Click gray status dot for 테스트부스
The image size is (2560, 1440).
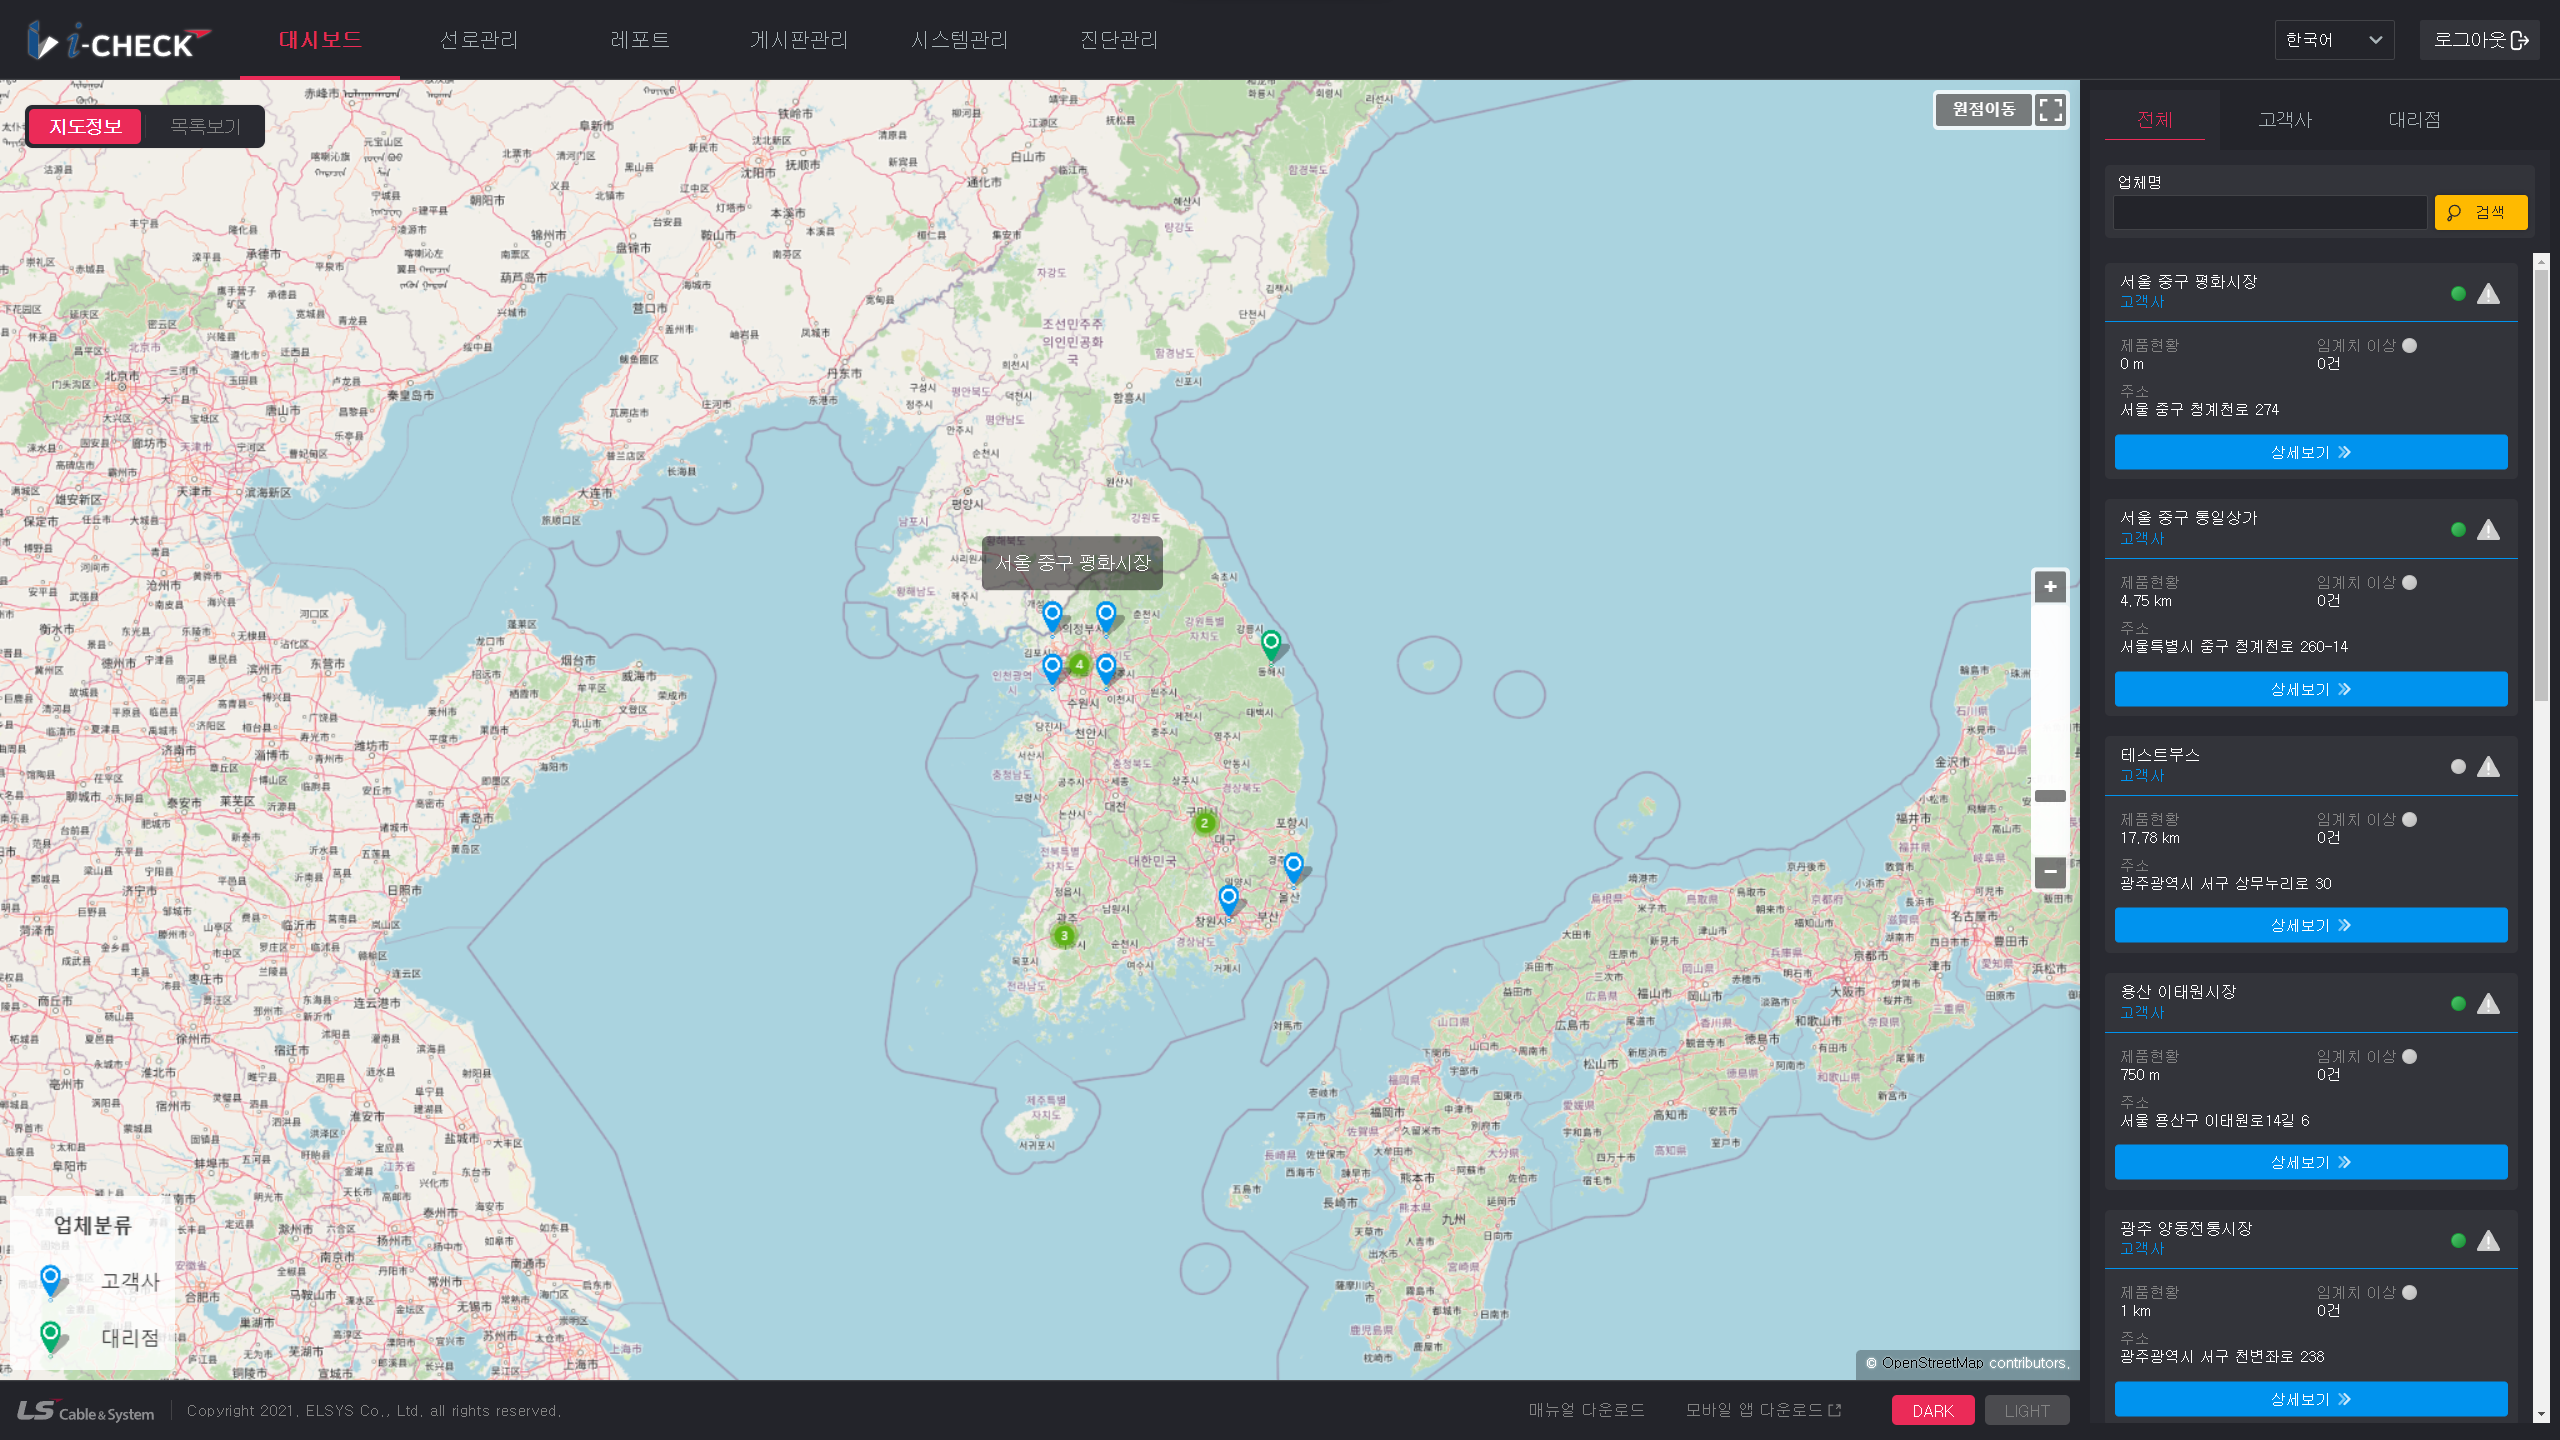[x=2458, y=767]
